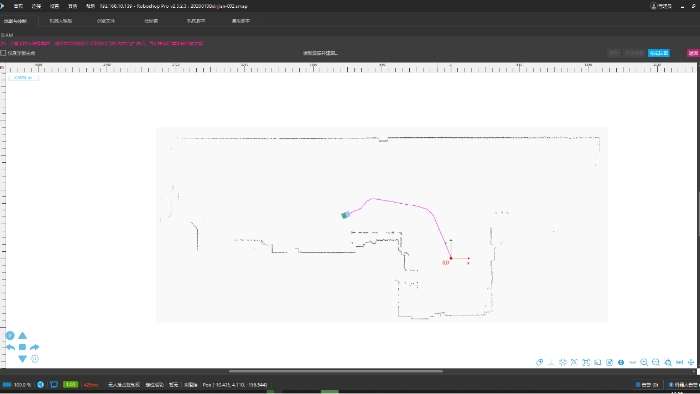Click the magenta button at far right

click(693, 53)
